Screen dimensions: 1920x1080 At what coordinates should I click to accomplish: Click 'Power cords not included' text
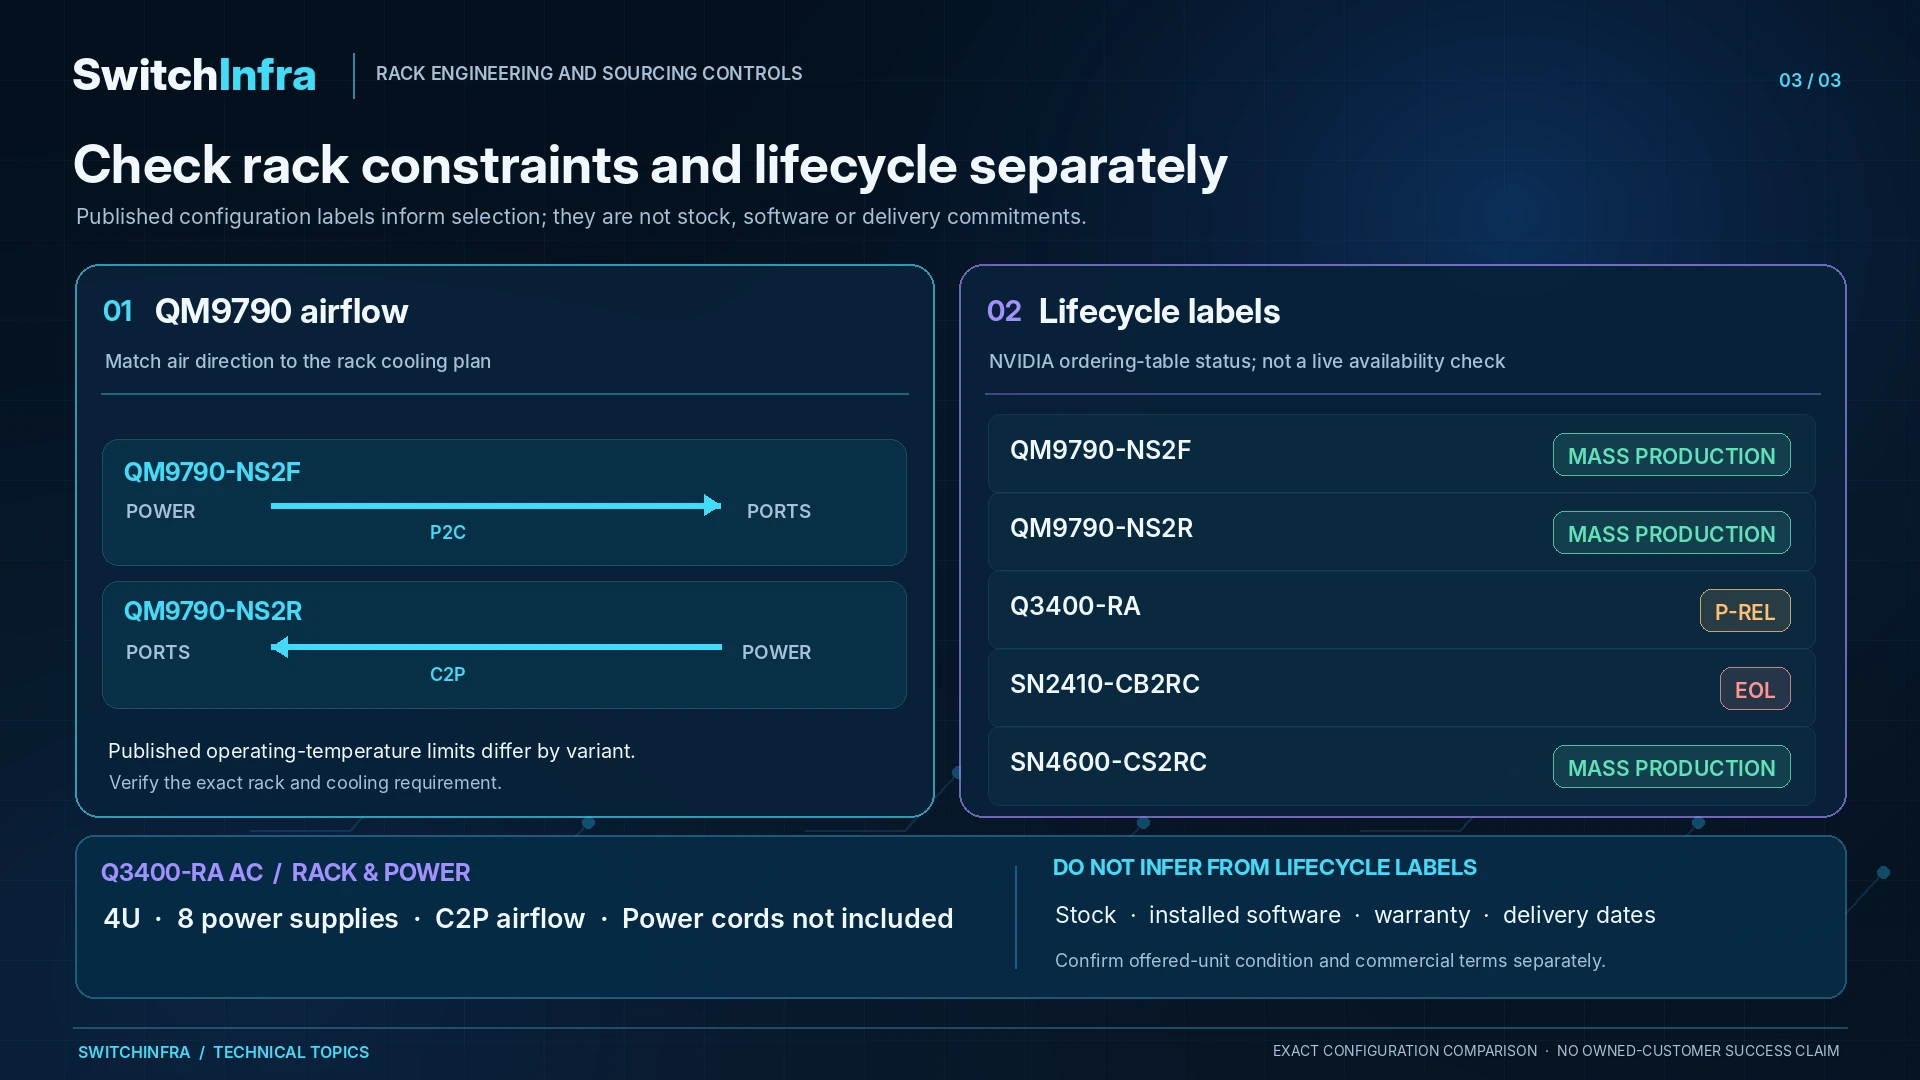787,918
